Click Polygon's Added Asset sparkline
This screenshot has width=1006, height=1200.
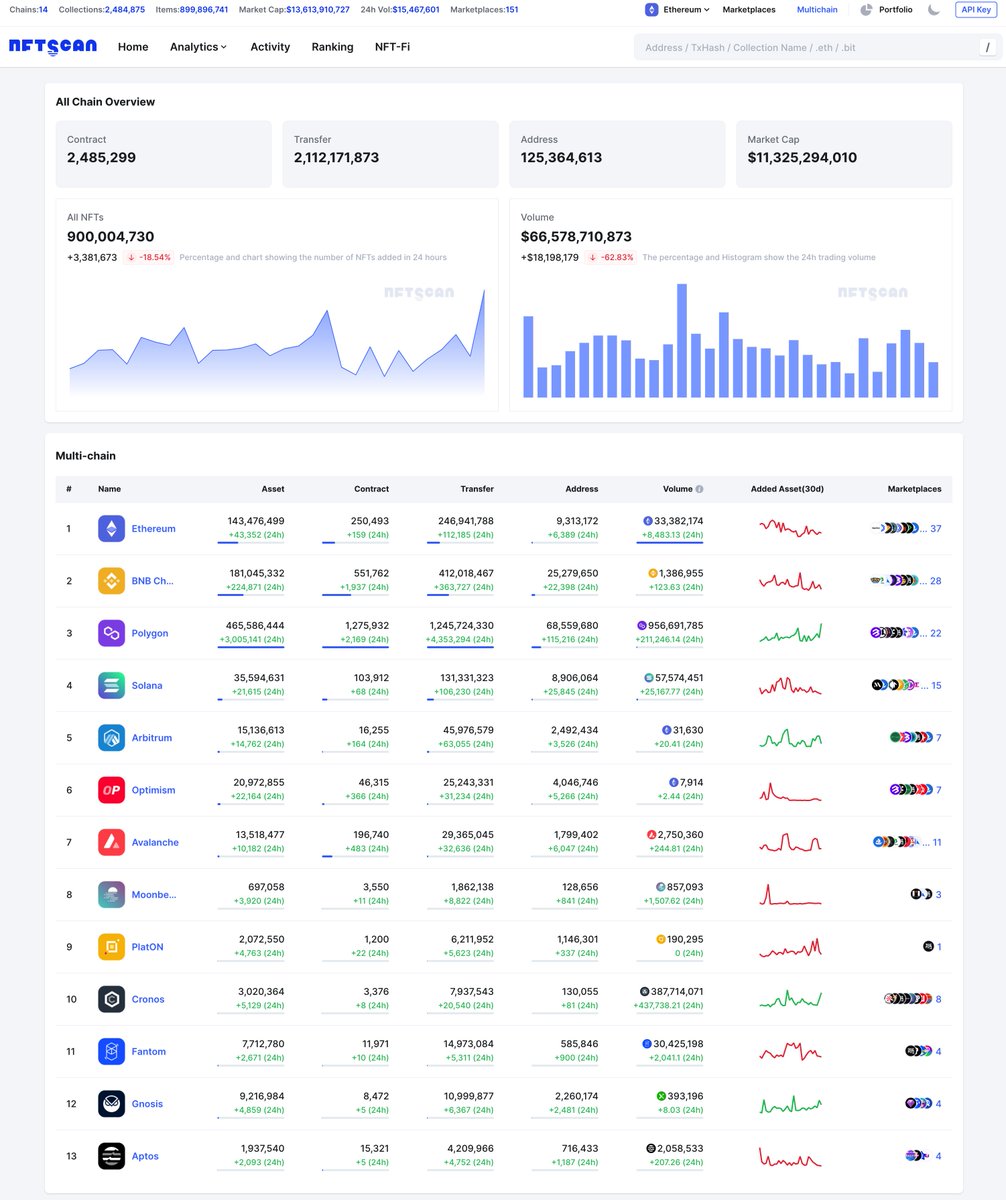click(x=791, y=633)
